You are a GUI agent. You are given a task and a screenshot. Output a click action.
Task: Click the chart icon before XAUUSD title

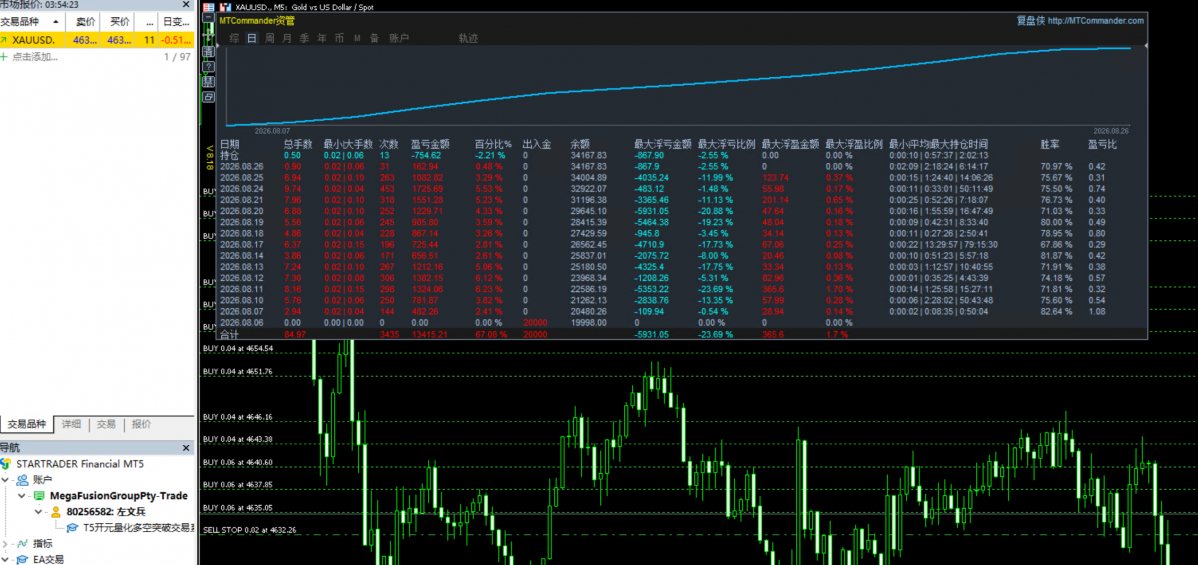[225, 6]
